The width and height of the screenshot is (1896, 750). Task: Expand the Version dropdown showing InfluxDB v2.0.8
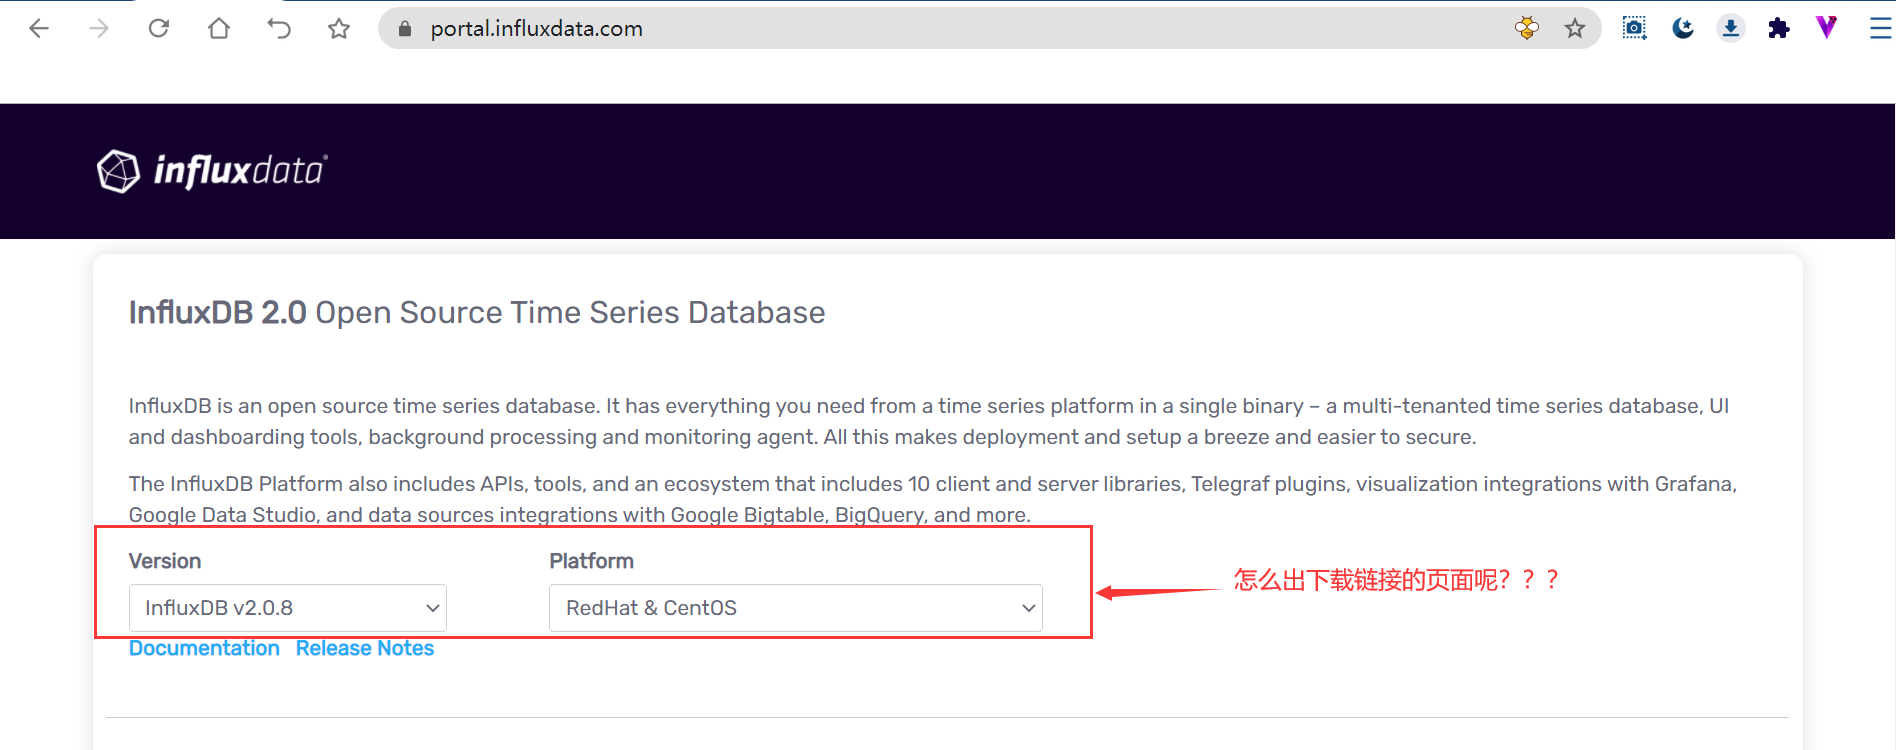[x=287, y=608]
